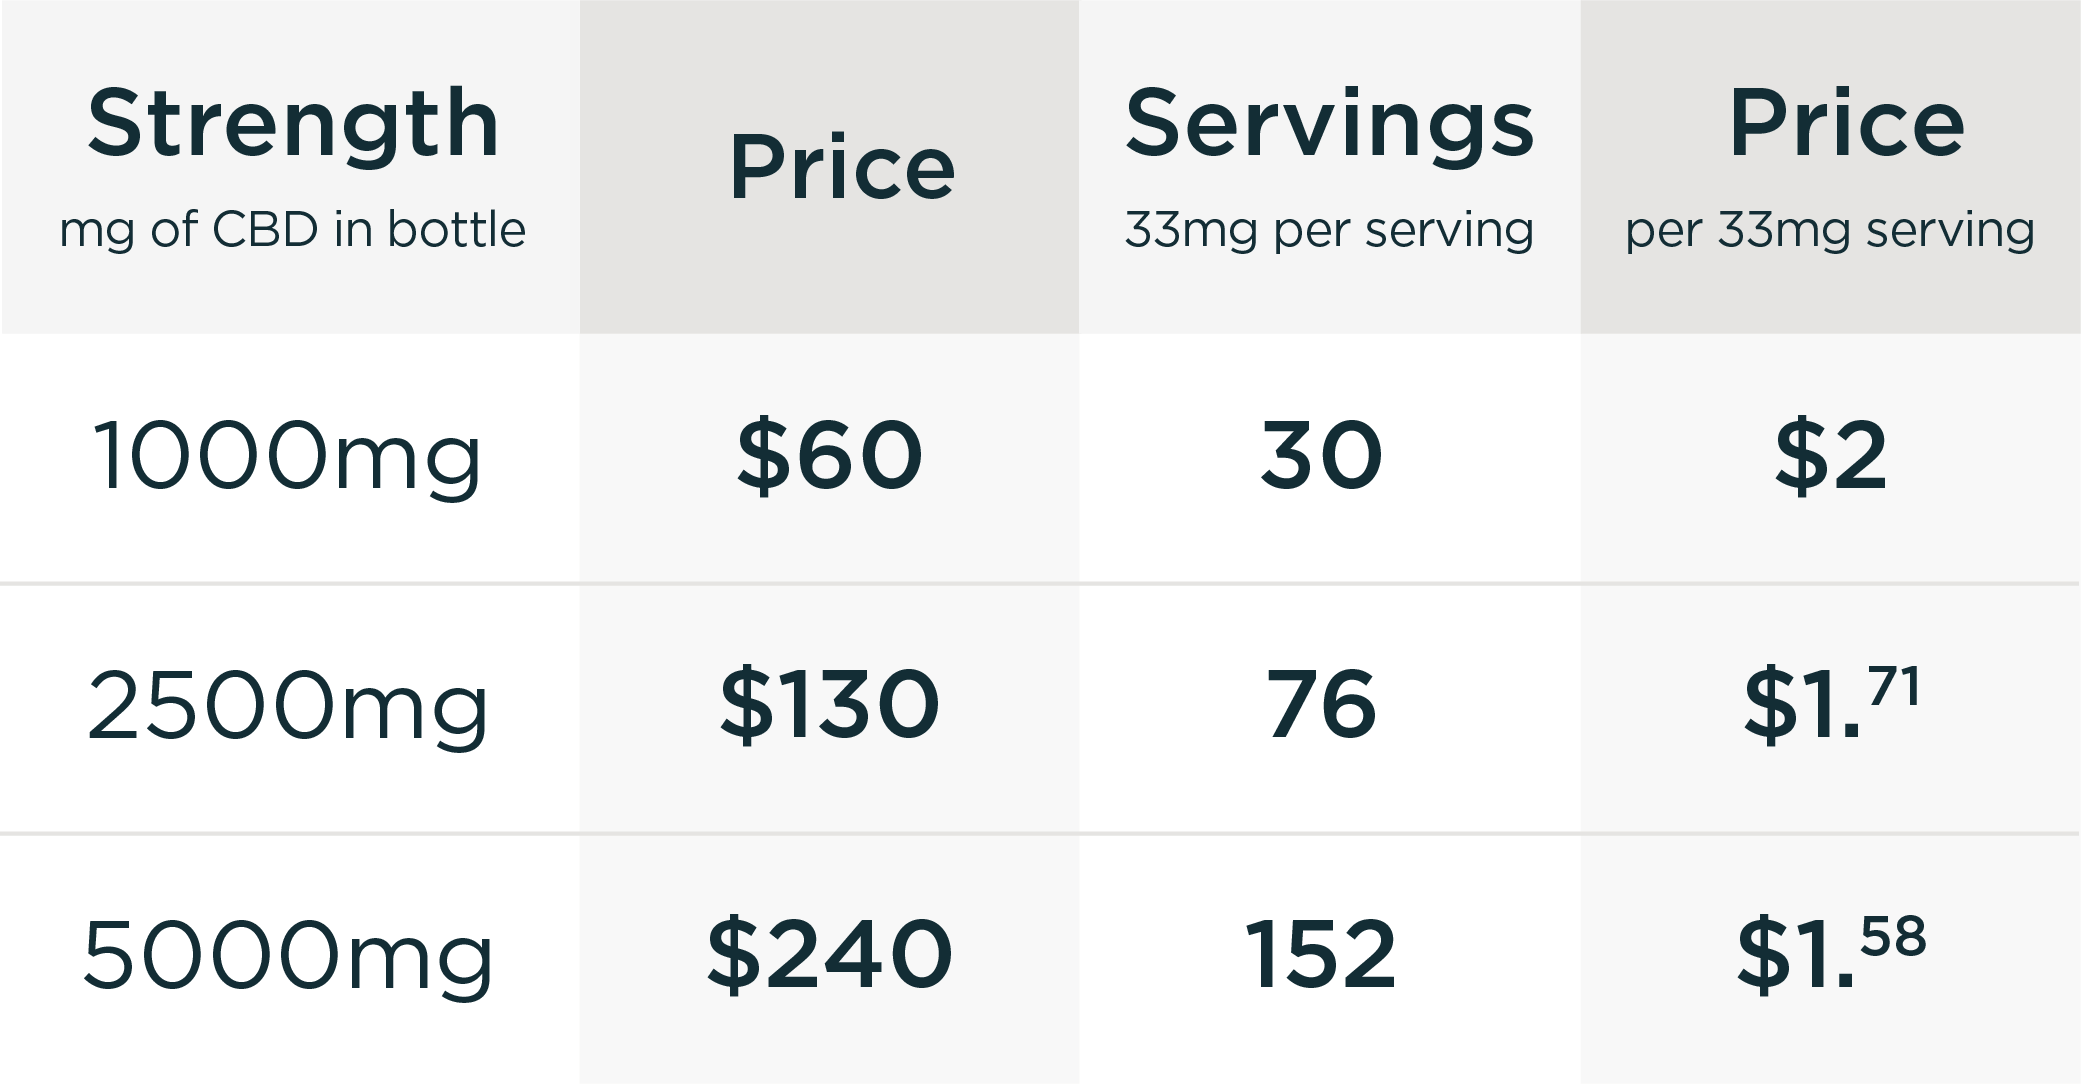The height and width of the screenshot is (1084, 2081).
Task: Click the 'per 33mg serving' subtitle text
Action: click(x=1829, y=230)
